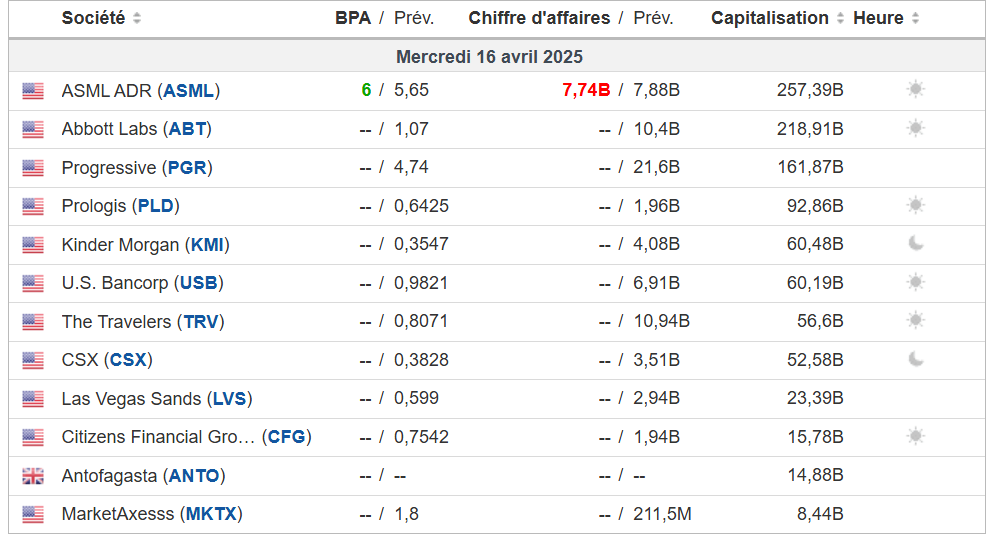
Task: Click the U.S. Bancorp USB ticker link
Action: coord(198,283)
